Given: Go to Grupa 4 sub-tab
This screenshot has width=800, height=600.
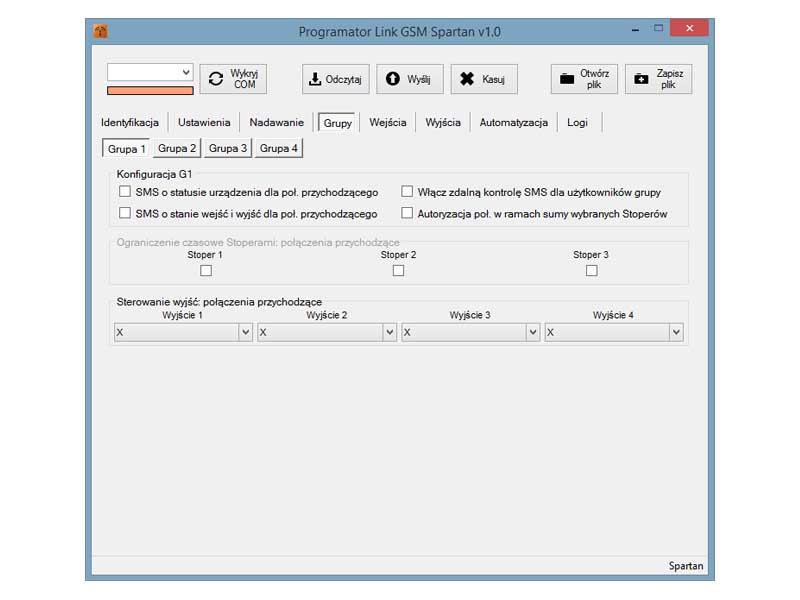Looking at the screenshot, I should [x=279, y=148].
